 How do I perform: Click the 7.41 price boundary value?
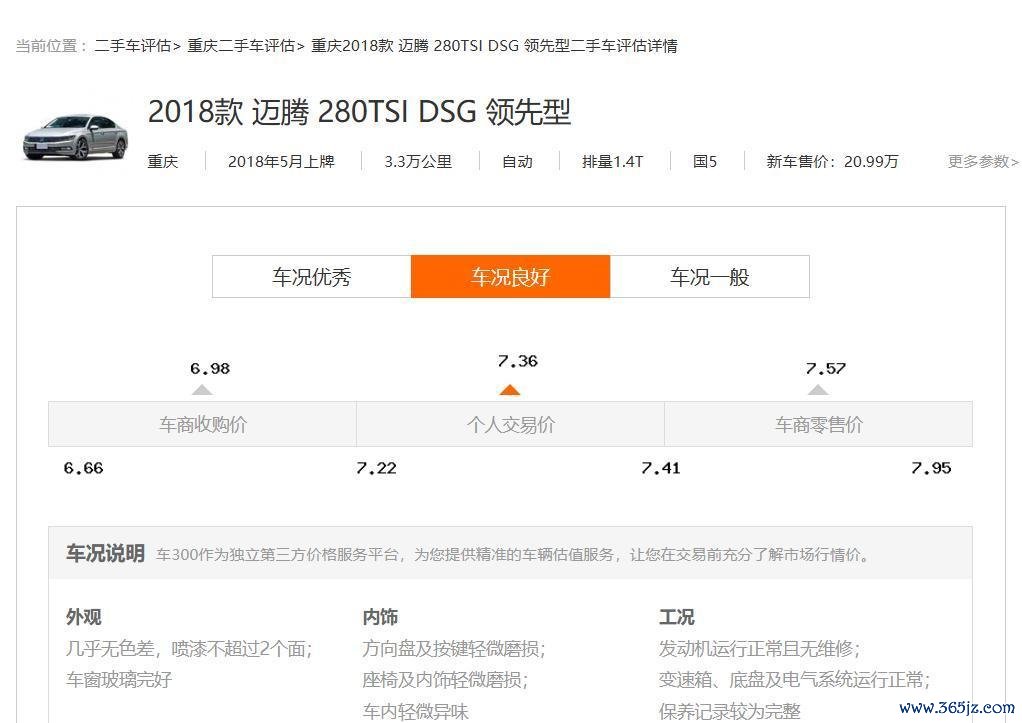660,468
